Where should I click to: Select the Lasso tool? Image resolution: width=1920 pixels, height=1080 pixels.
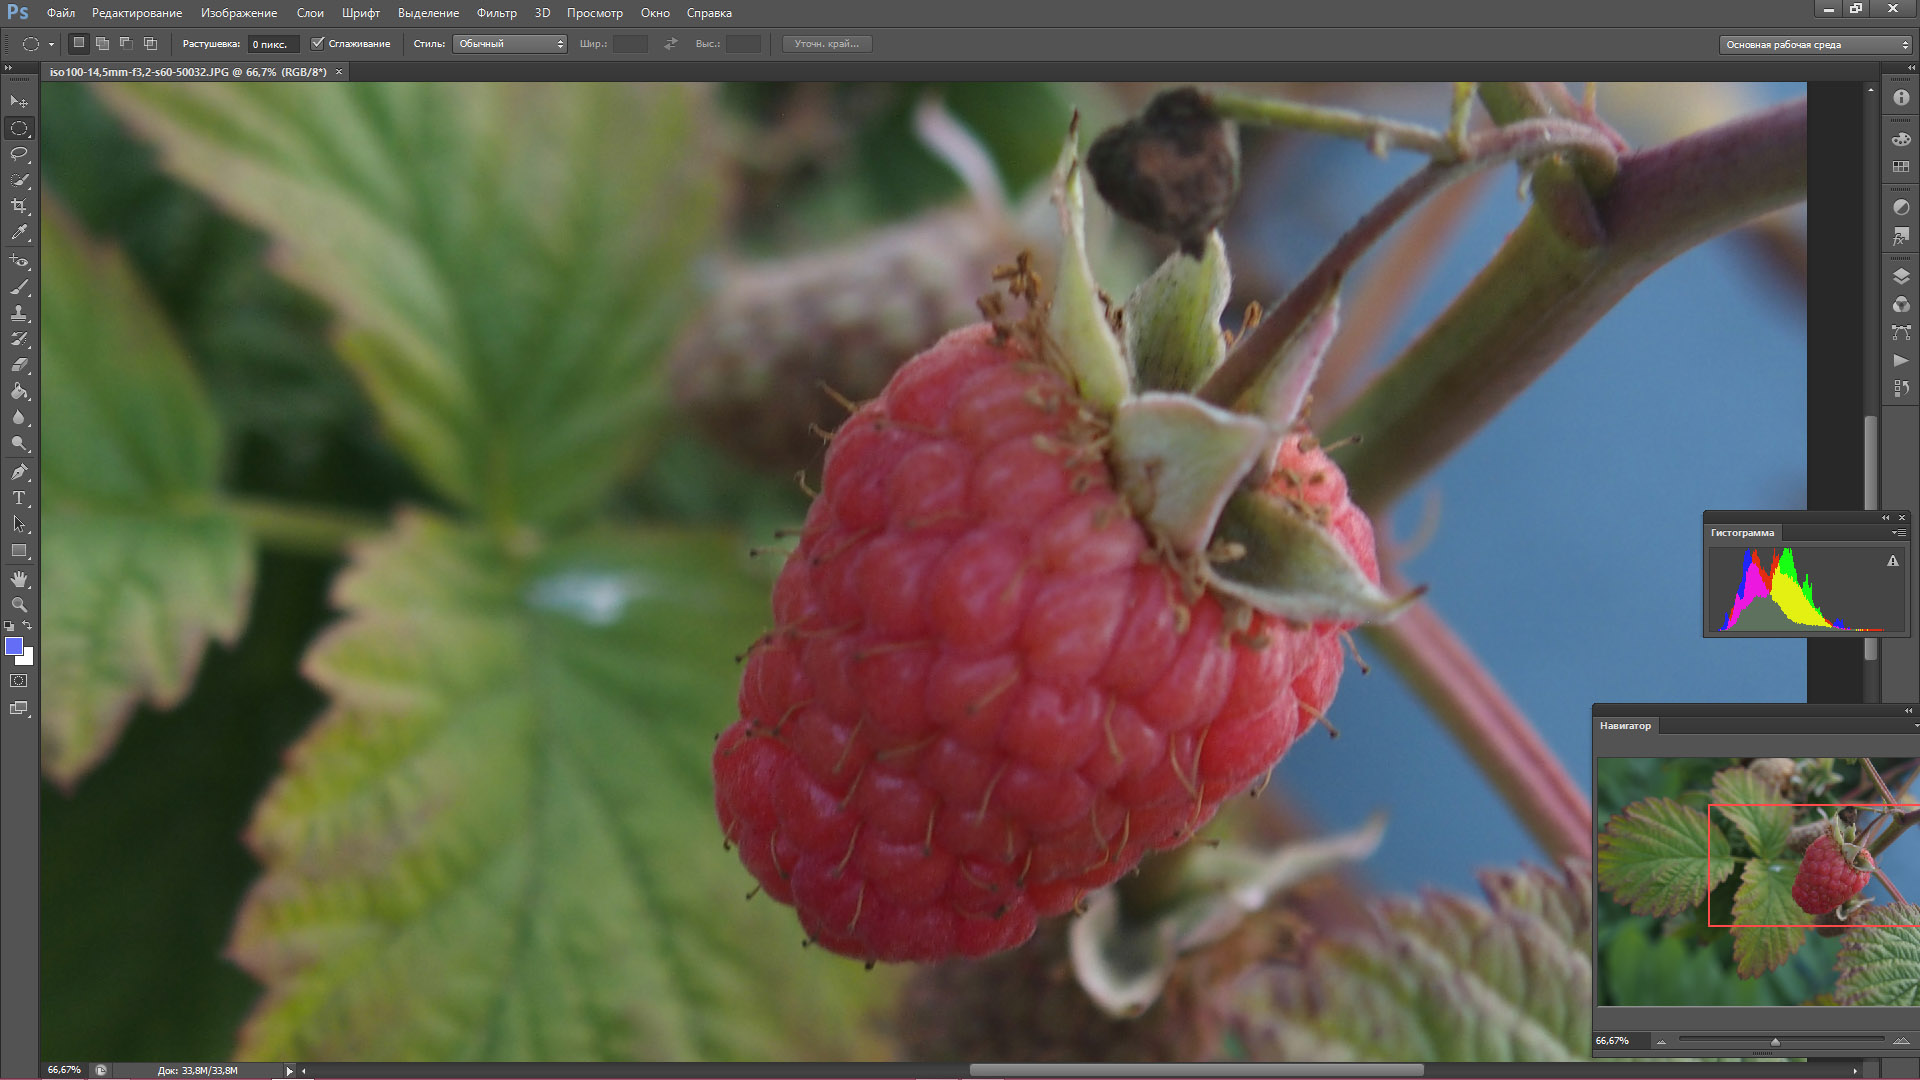[x=19, y=154]
